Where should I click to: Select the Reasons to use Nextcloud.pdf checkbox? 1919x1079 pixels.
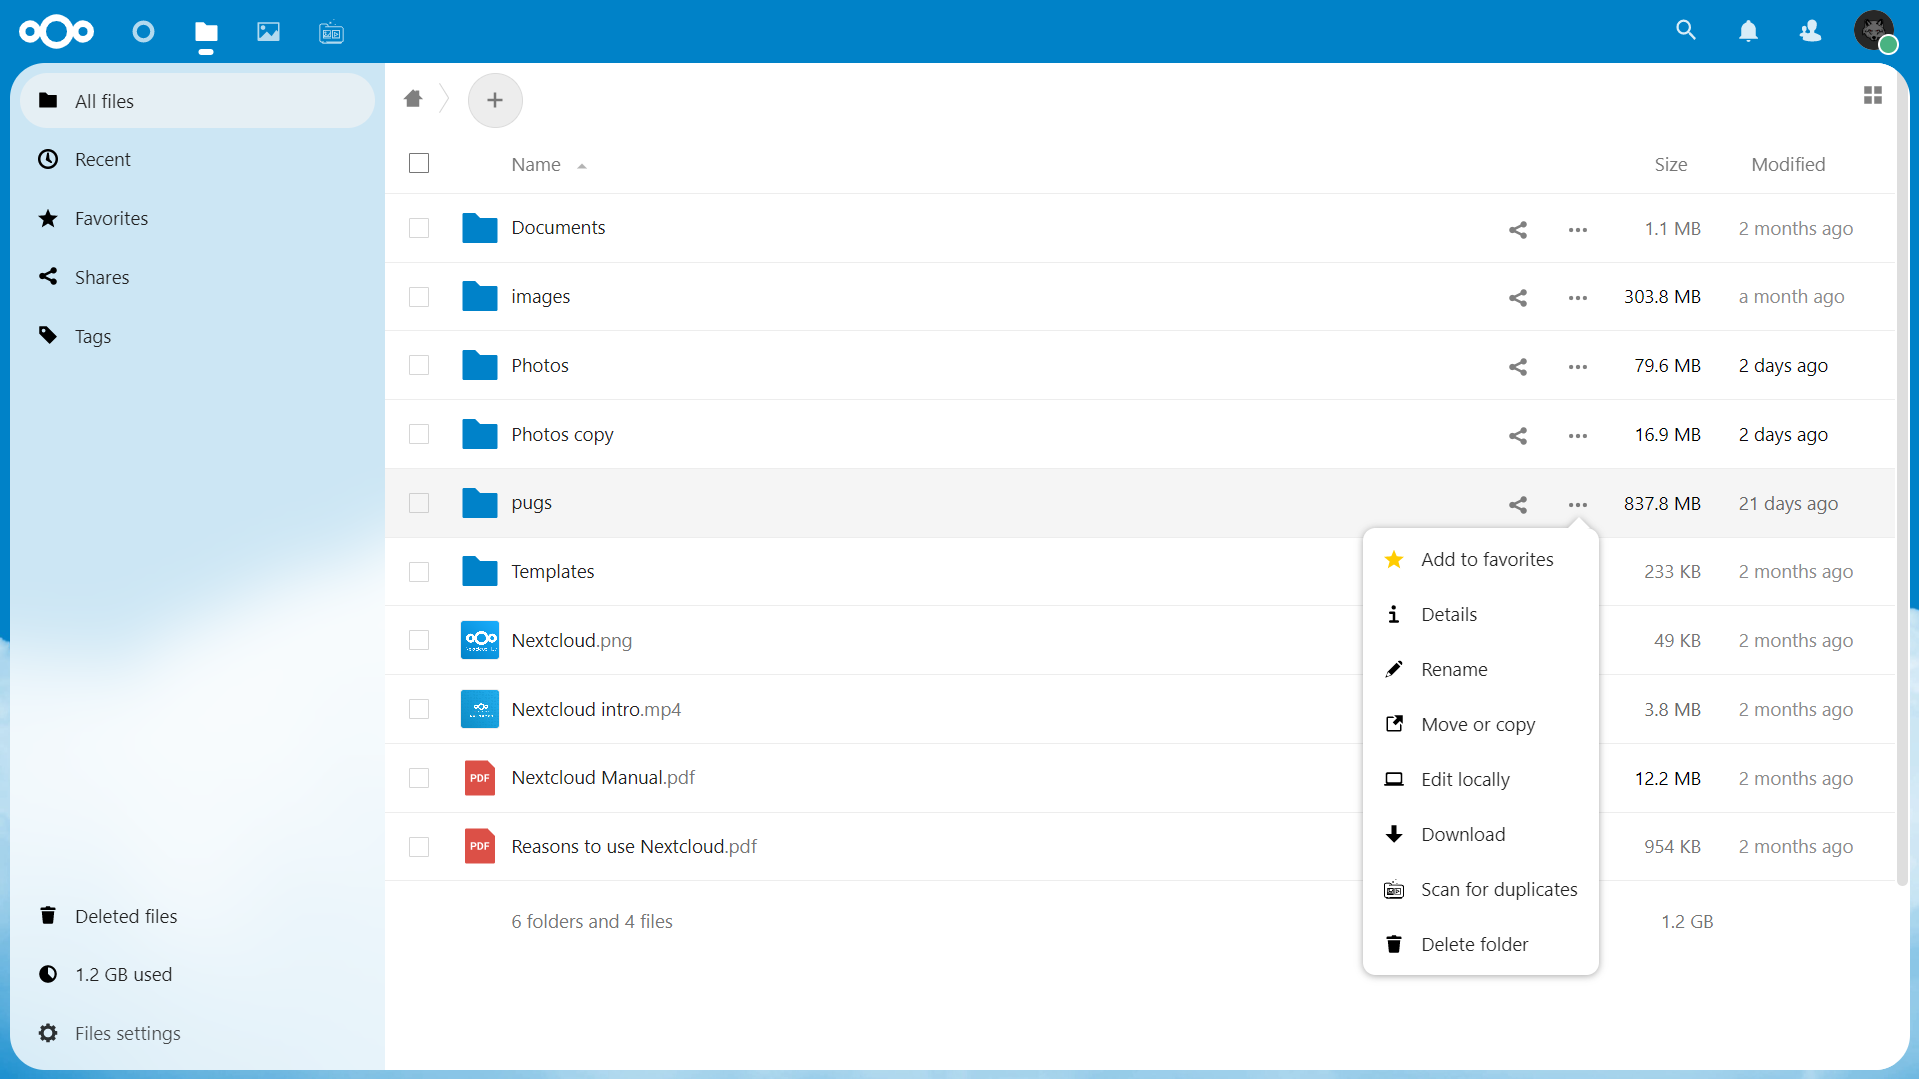pos(419,847)
